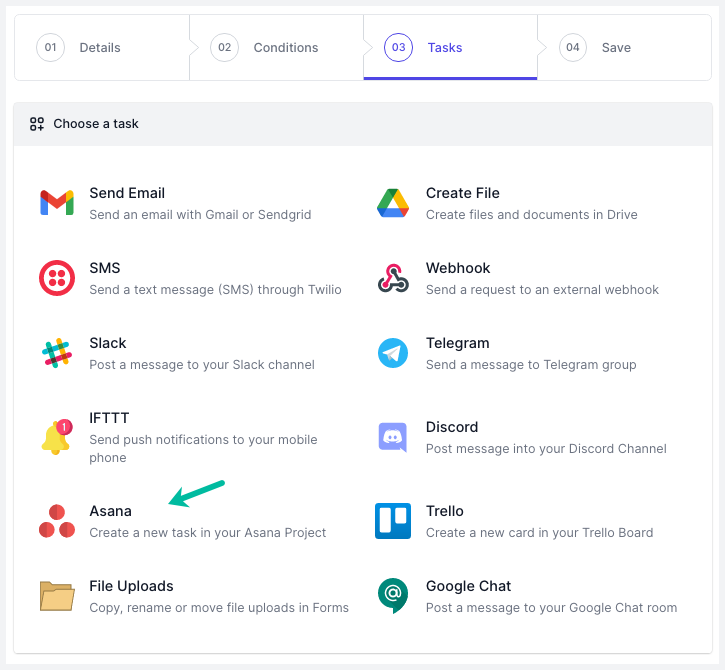
Task: Select the Tasks step tab
Action: pos(450,48)
